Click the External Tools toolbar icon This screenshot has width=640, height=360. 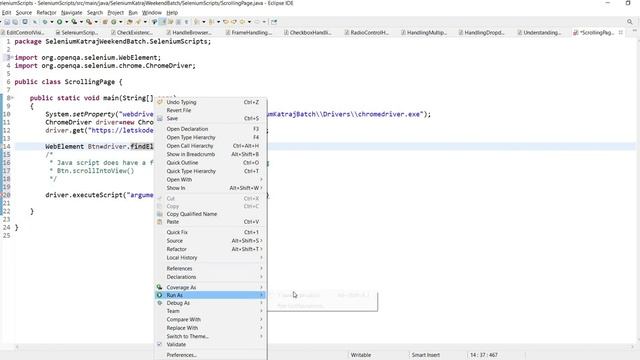(89, 22)
